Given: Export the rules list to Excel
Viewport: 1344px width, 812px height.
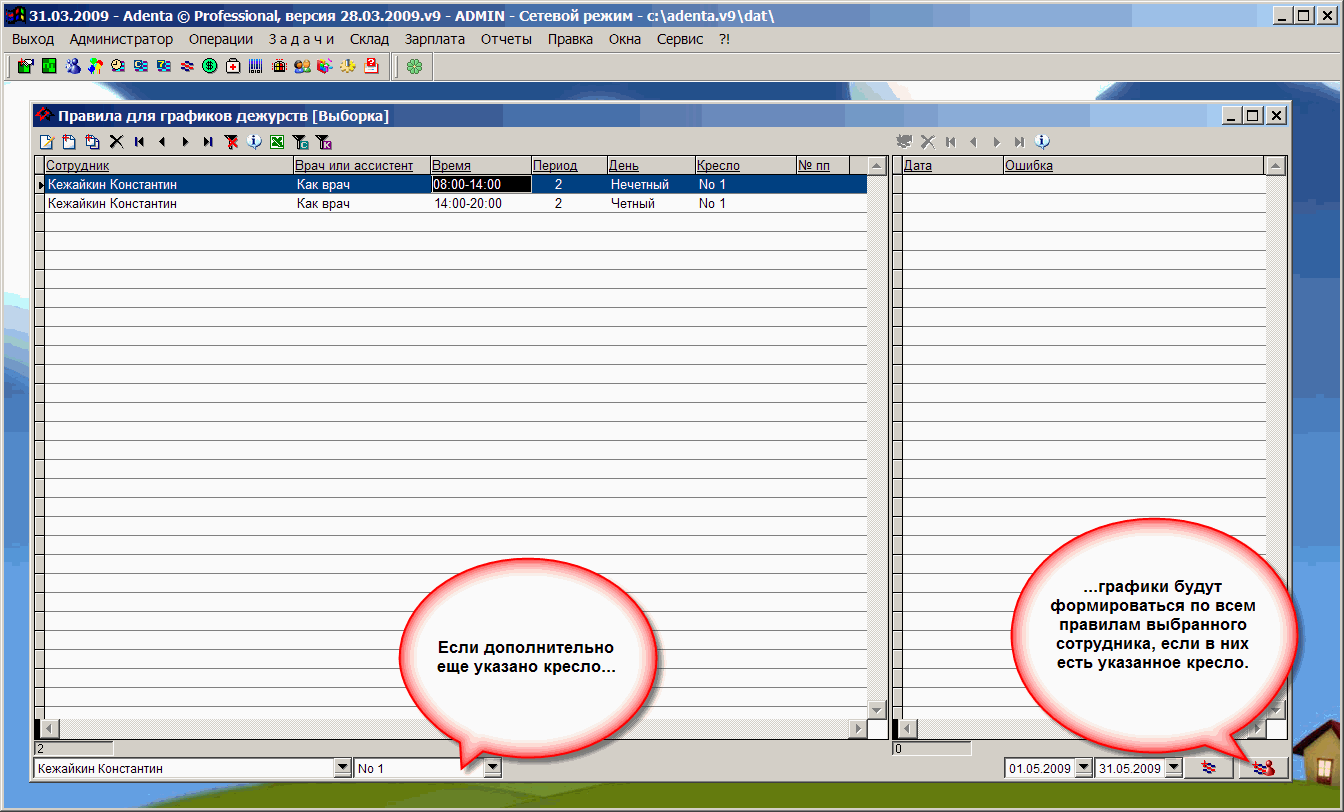Looking at the screenshot, I should point(277,142).
